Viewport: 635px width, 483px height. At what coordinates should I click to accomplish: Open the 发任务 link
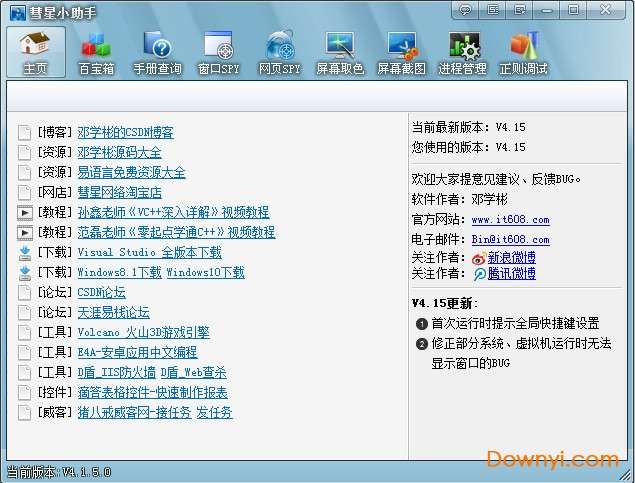214,412
